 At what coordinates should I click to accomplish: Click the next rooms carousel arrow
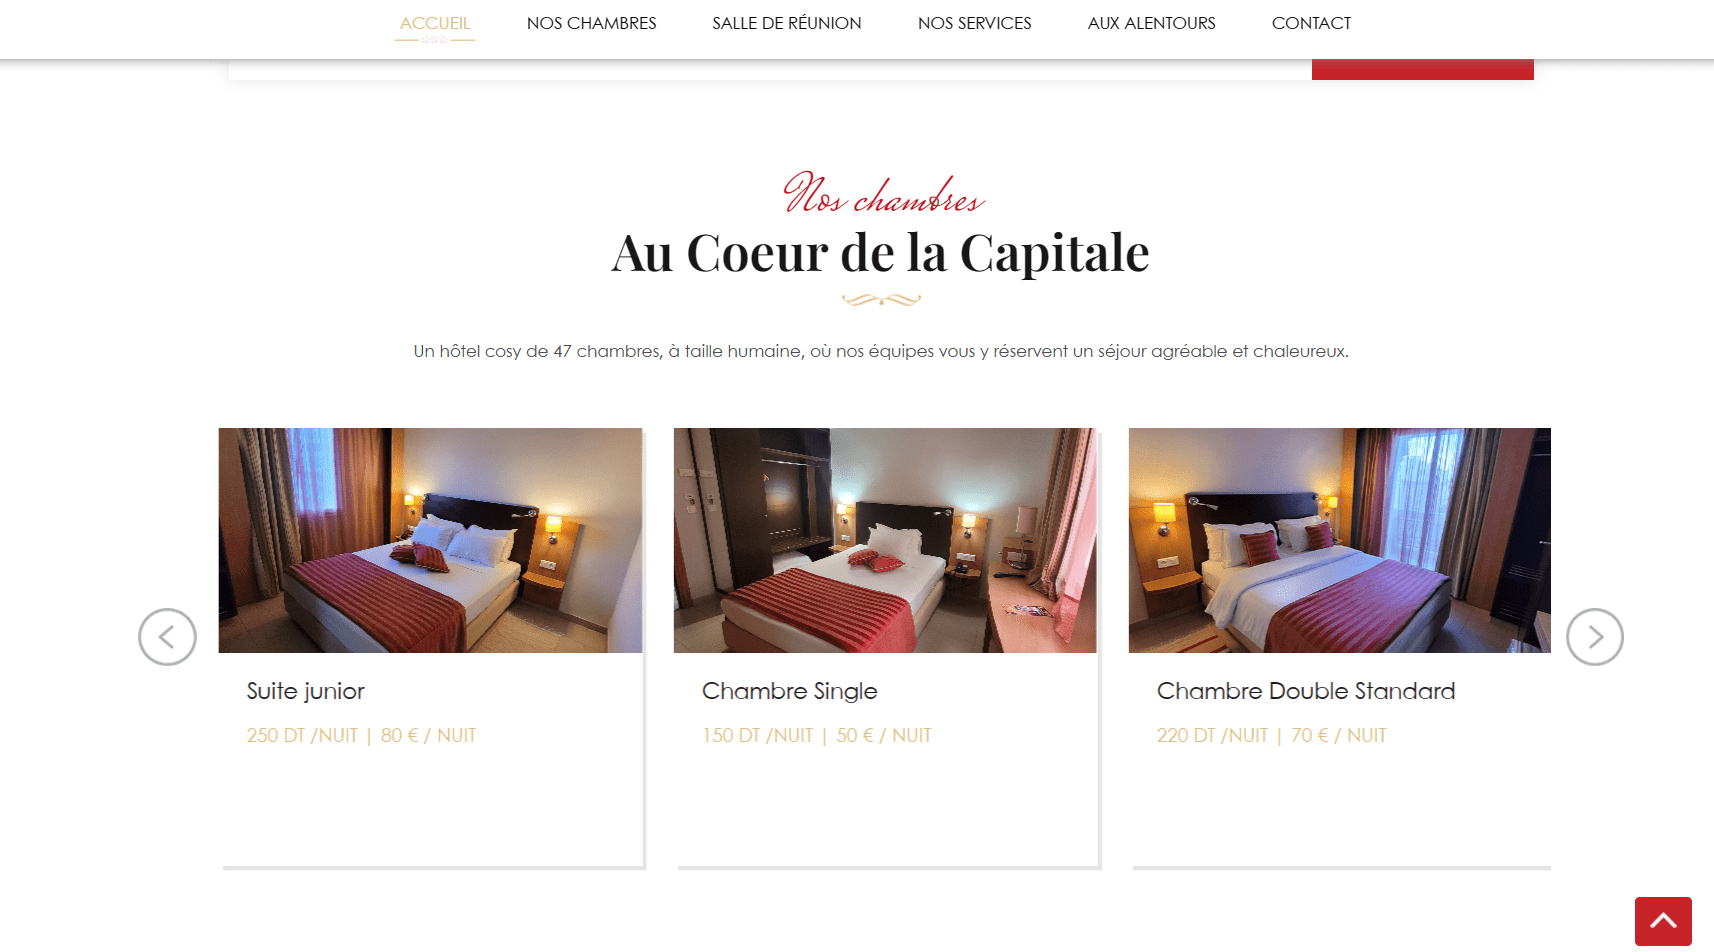(1594, 637)
